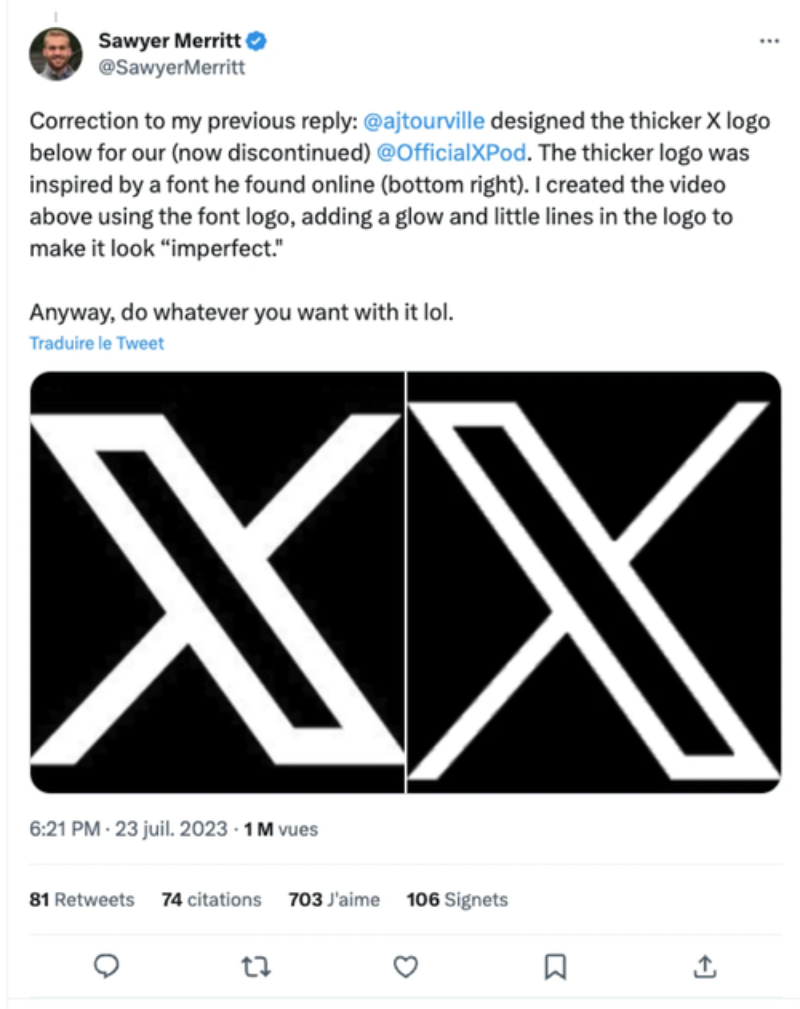Open the right thinner X logo image
Viewport: 800px width, 1009px height.
[594, 582]
